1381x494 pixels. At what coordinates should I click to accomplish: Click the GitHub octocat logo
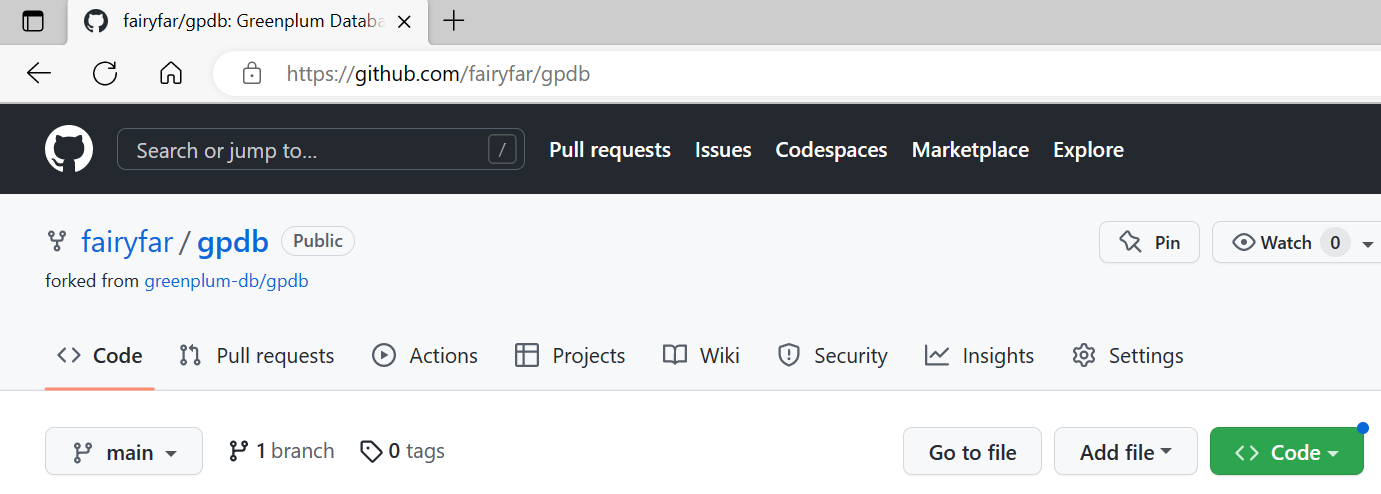[69, 150]
